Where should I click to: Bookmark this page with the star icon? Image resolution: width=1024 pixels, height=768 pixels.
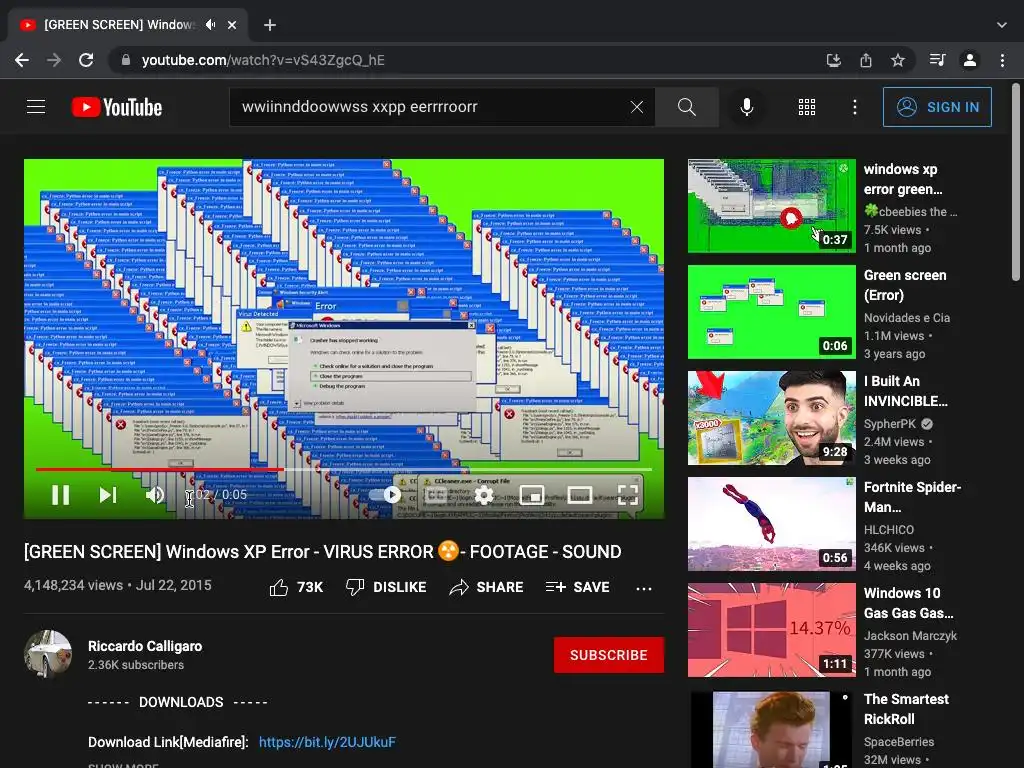click(x=898, y=60)
